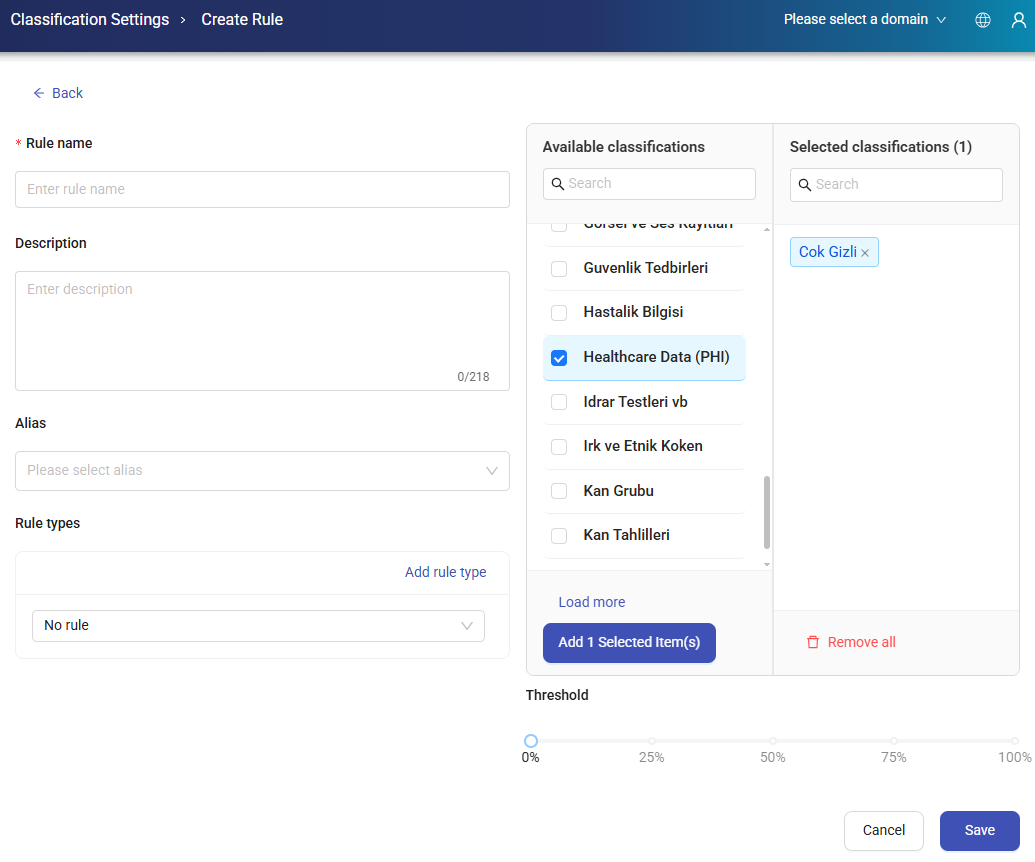The width and height of the screenshot is (1035, 862).
Task: Click the Load more link
Action: [592, 602]
